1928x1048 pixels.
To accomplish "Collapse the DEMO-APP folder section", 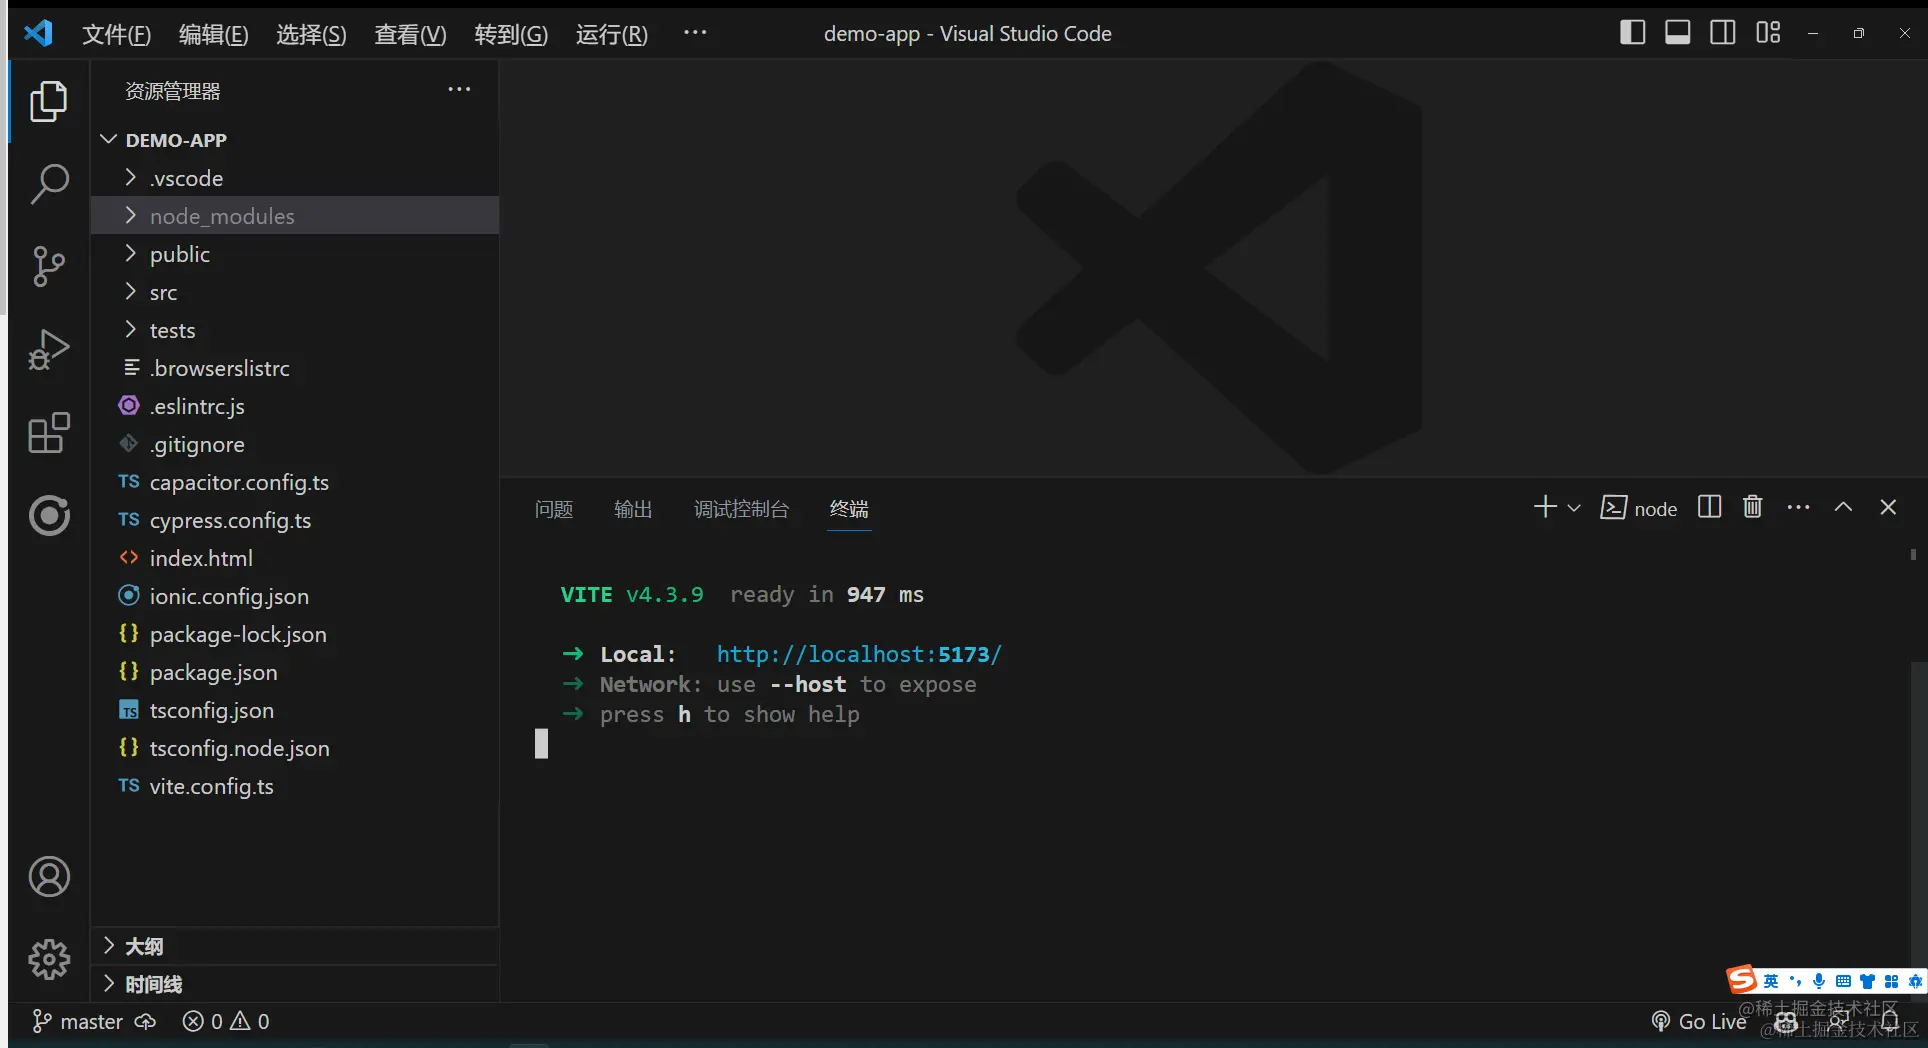I will pyautogui.click(x=295, y=140).
